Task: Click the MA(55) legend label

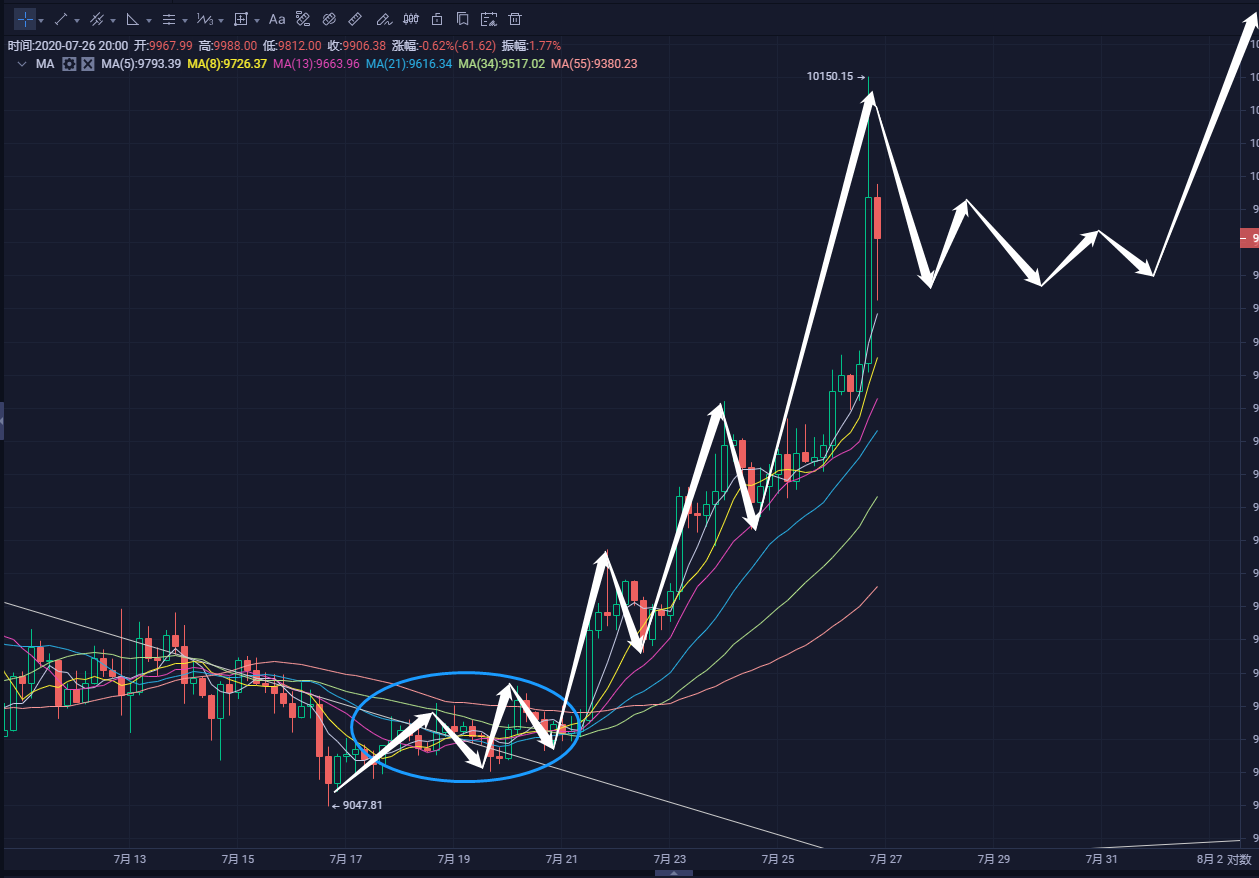Action: pos(593,64)
